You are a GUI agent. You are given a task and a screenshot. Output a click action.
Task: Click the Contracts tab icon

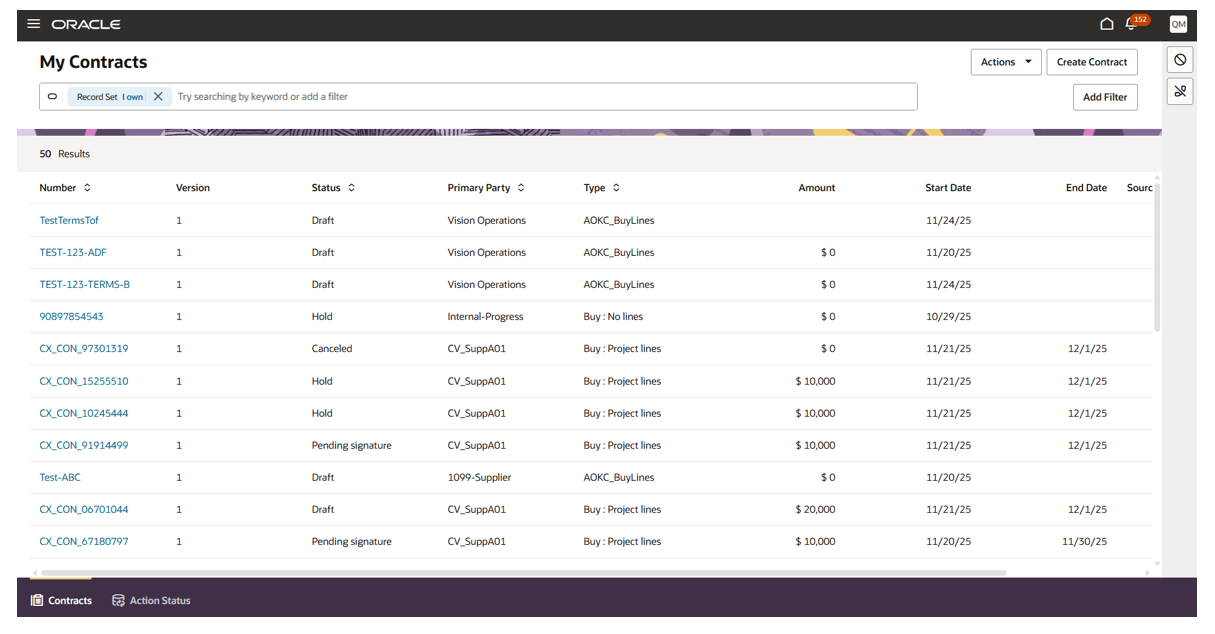tap(37, 601)
